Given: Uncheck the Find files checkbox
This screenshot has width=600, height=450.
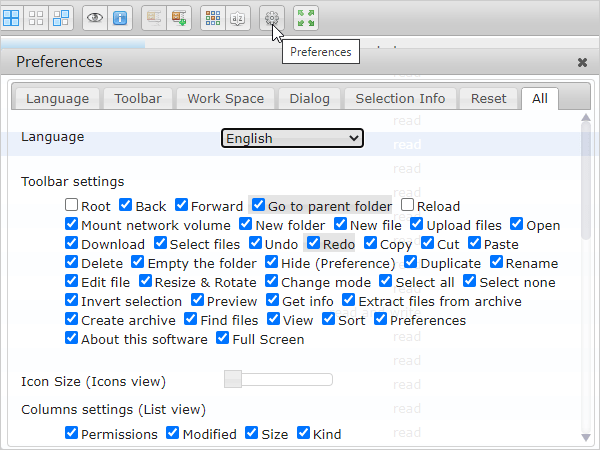Looking at the screenshot, I should tap(191, 319).
